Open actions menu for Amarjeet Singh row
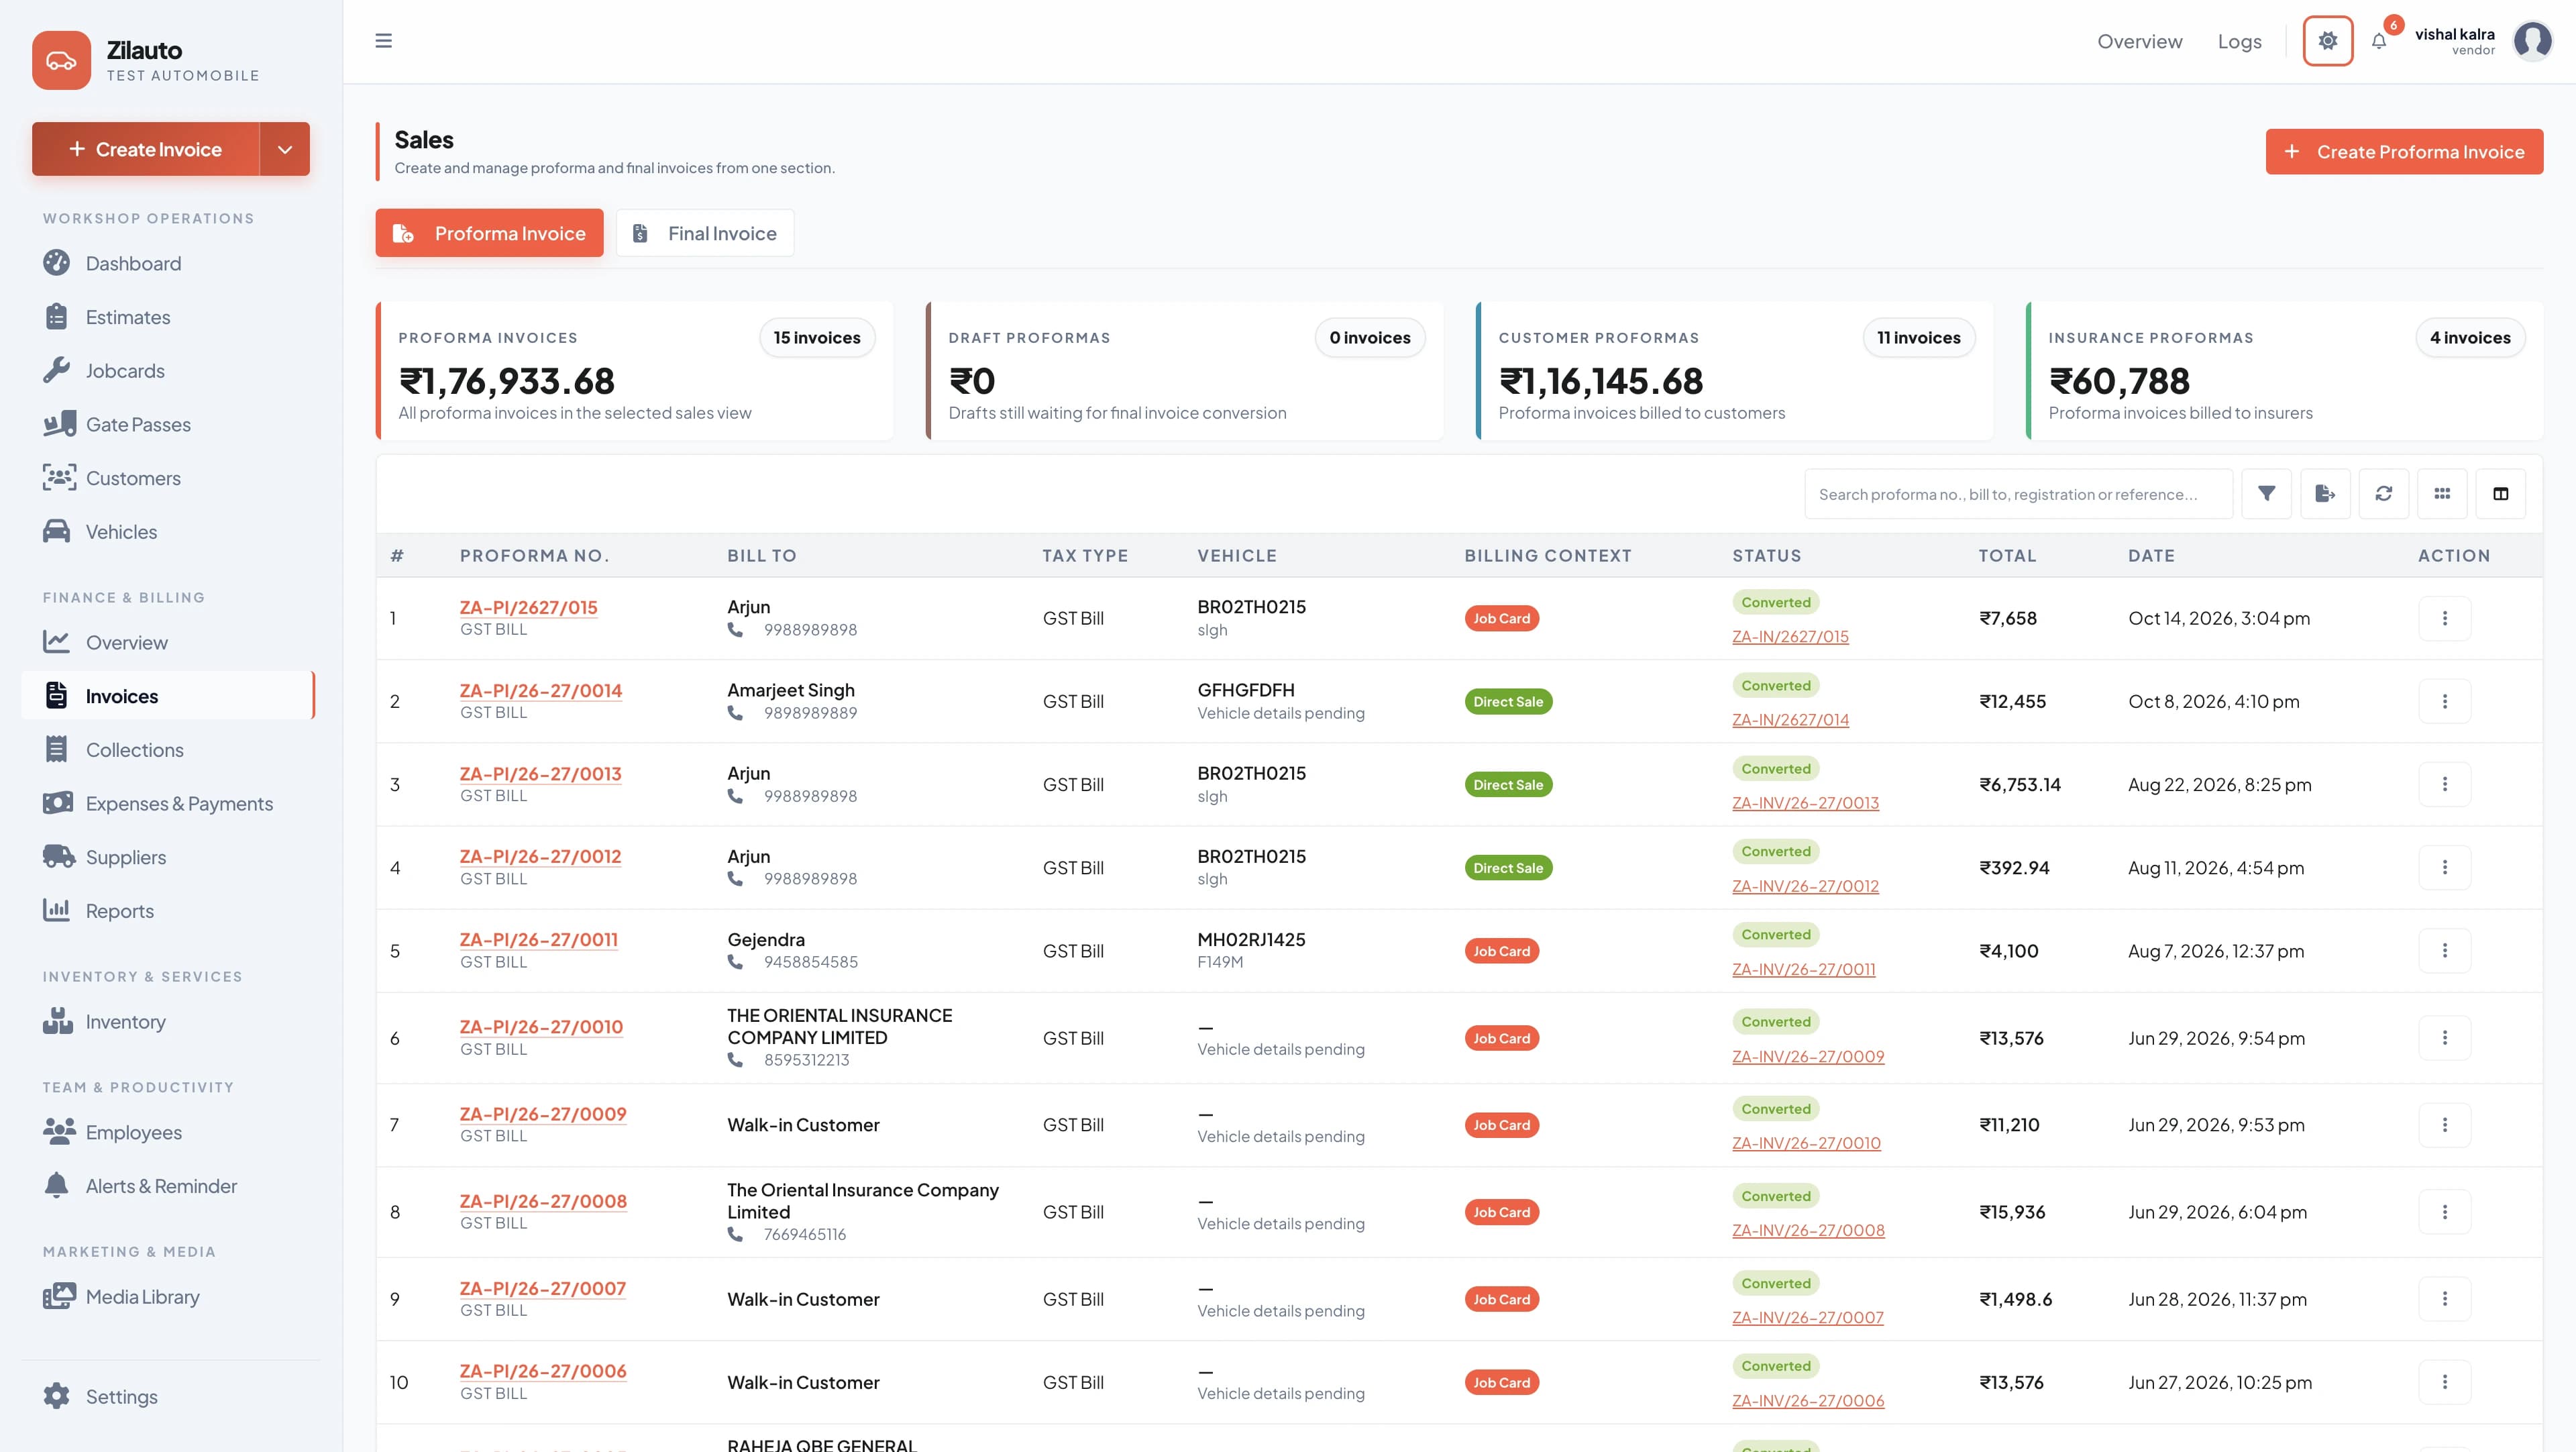The height and width of the screenshot is (1452, 2576). 2445,701
